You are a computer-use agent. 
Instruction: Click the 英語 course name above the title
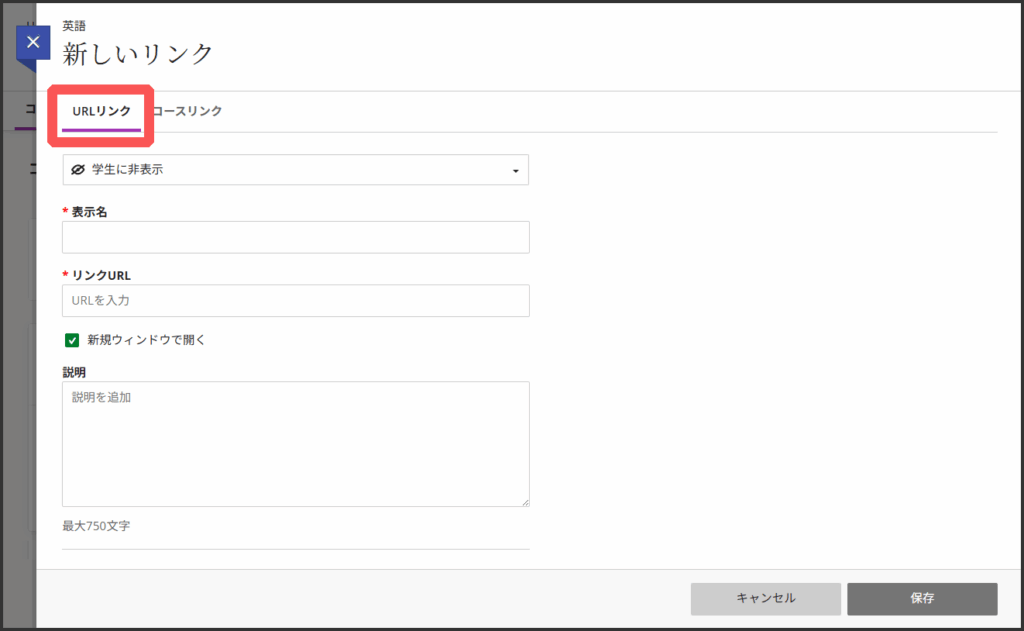(74, 27)
